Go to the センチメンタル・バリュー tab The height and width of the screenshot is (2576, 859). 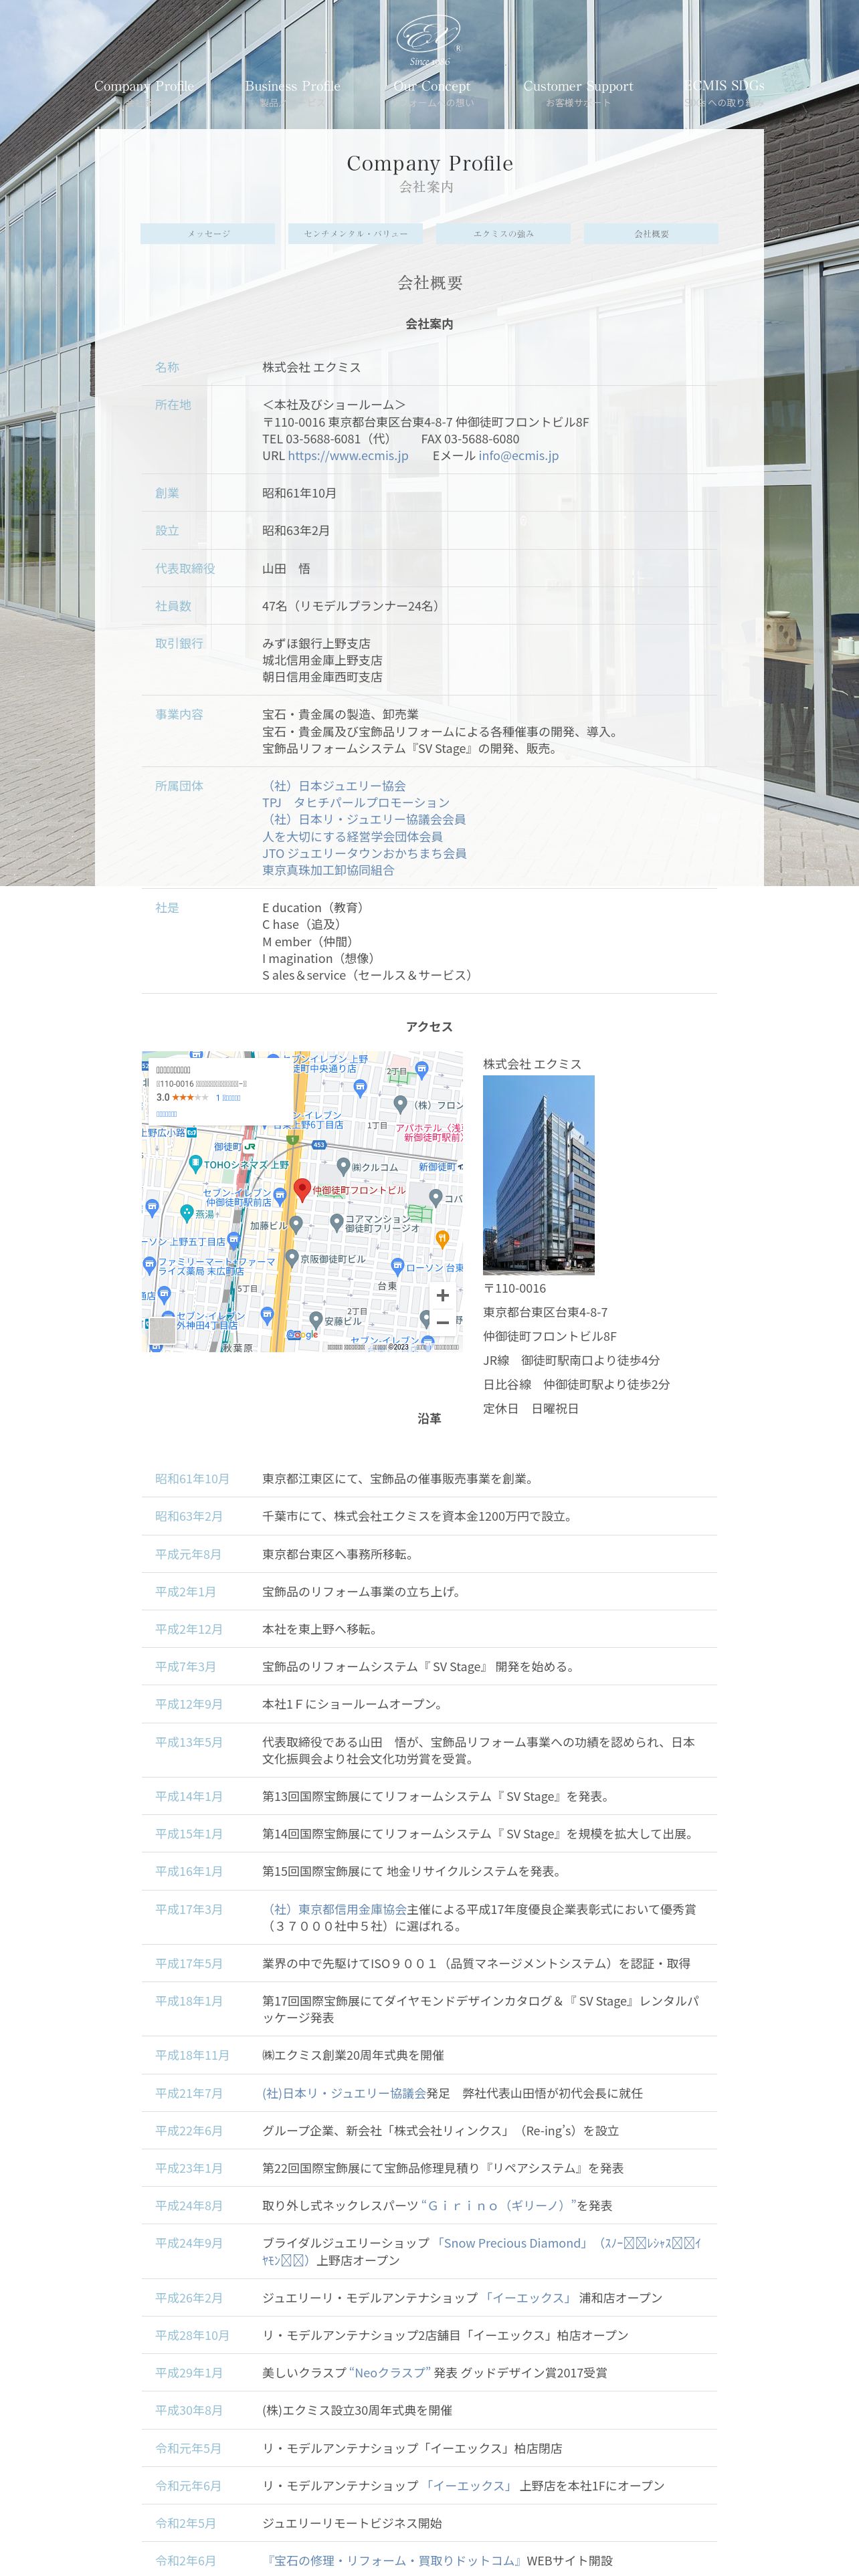(x=356, y=234)
